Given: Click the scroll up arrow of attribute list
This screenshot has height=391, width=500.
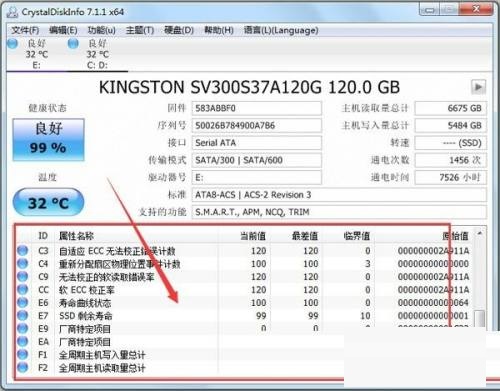Looking at the screenshot, I should pyautogui.click(x=480, y=233).
